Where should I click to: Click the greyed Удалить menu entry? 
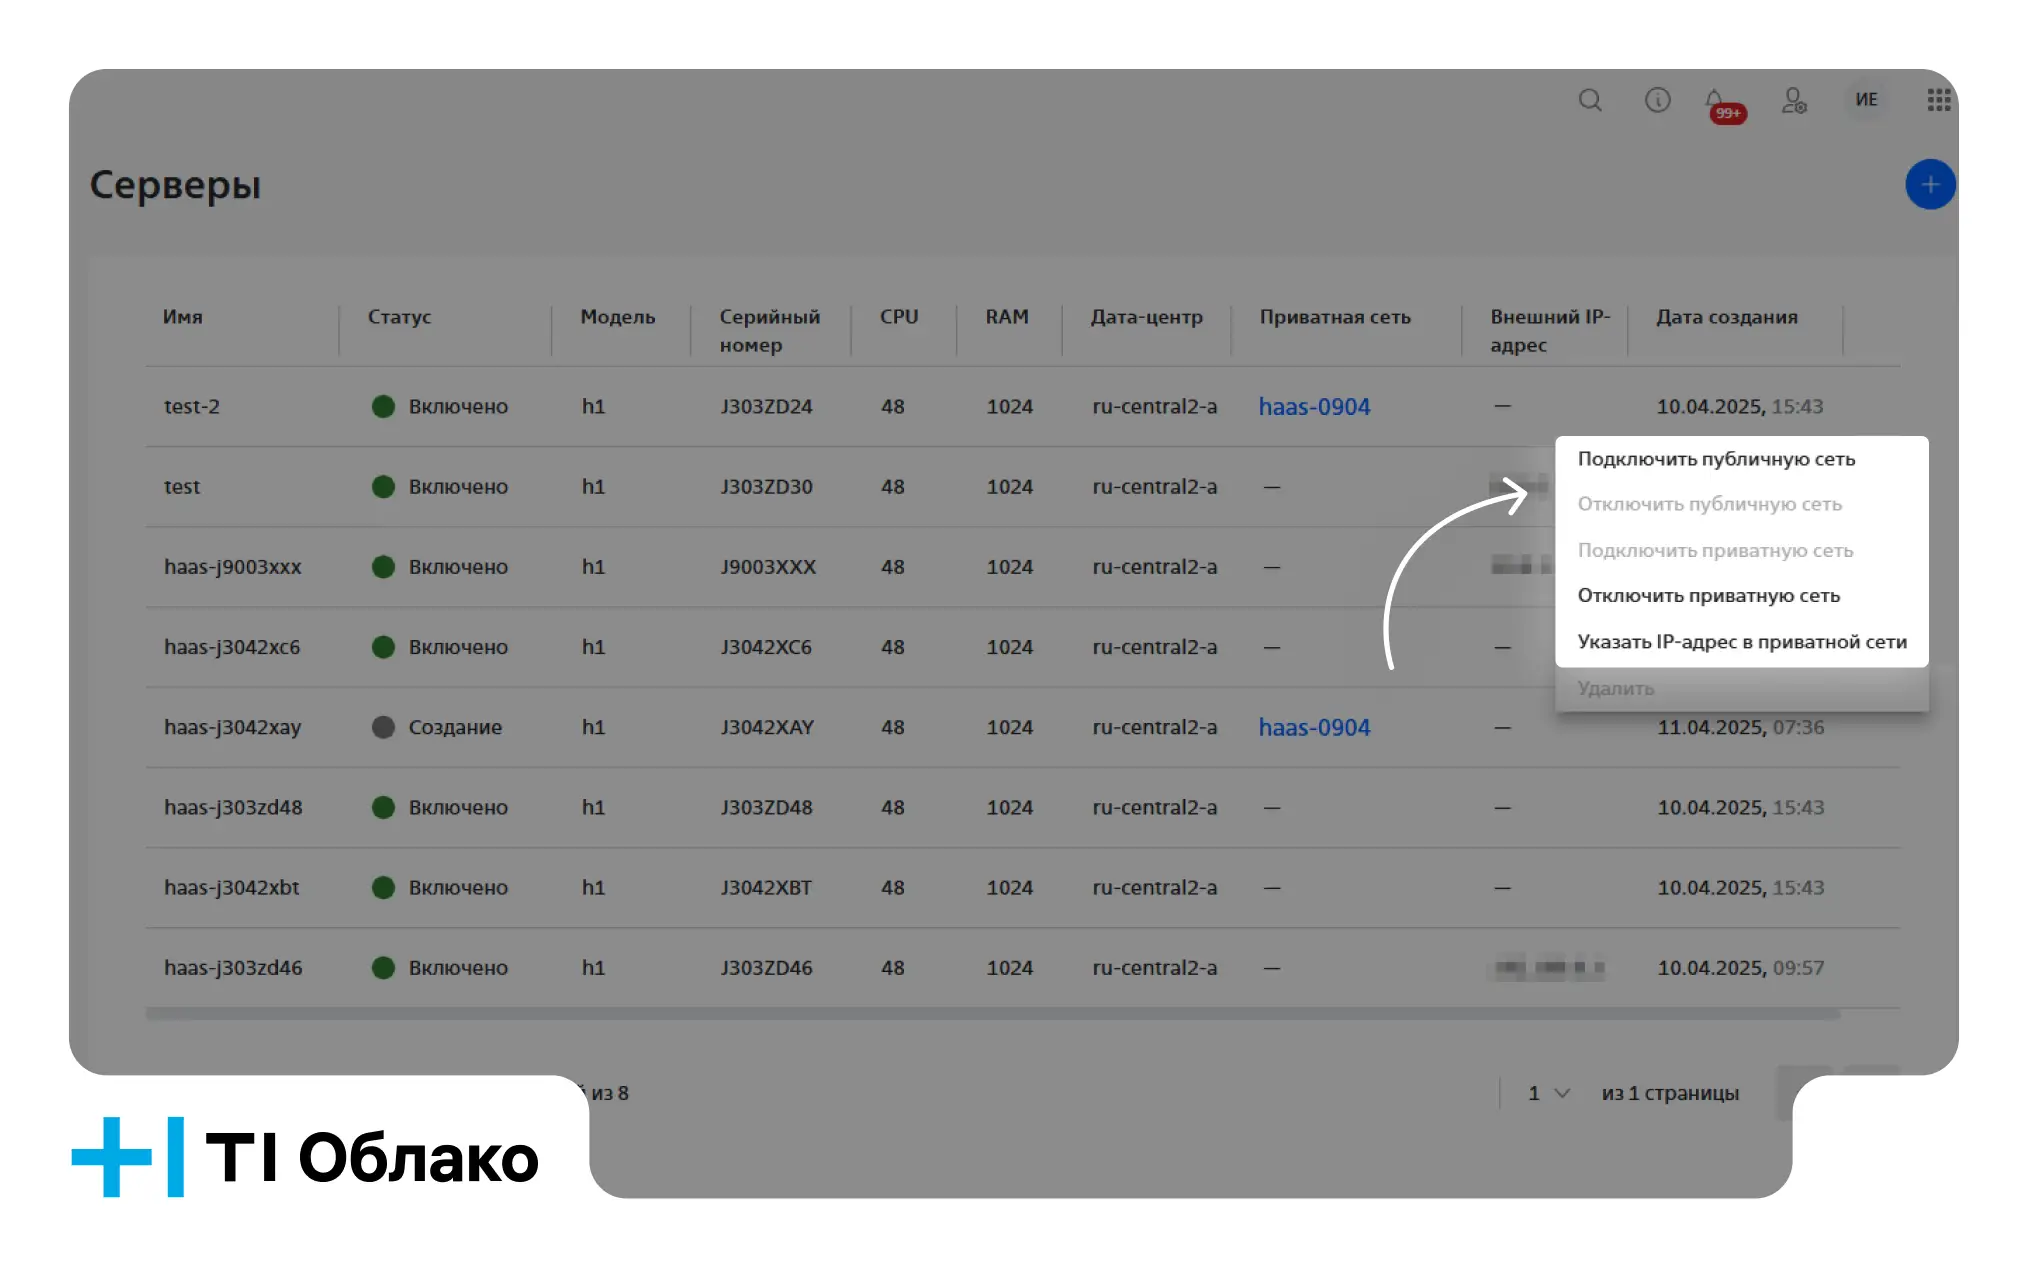point(1616,688)
